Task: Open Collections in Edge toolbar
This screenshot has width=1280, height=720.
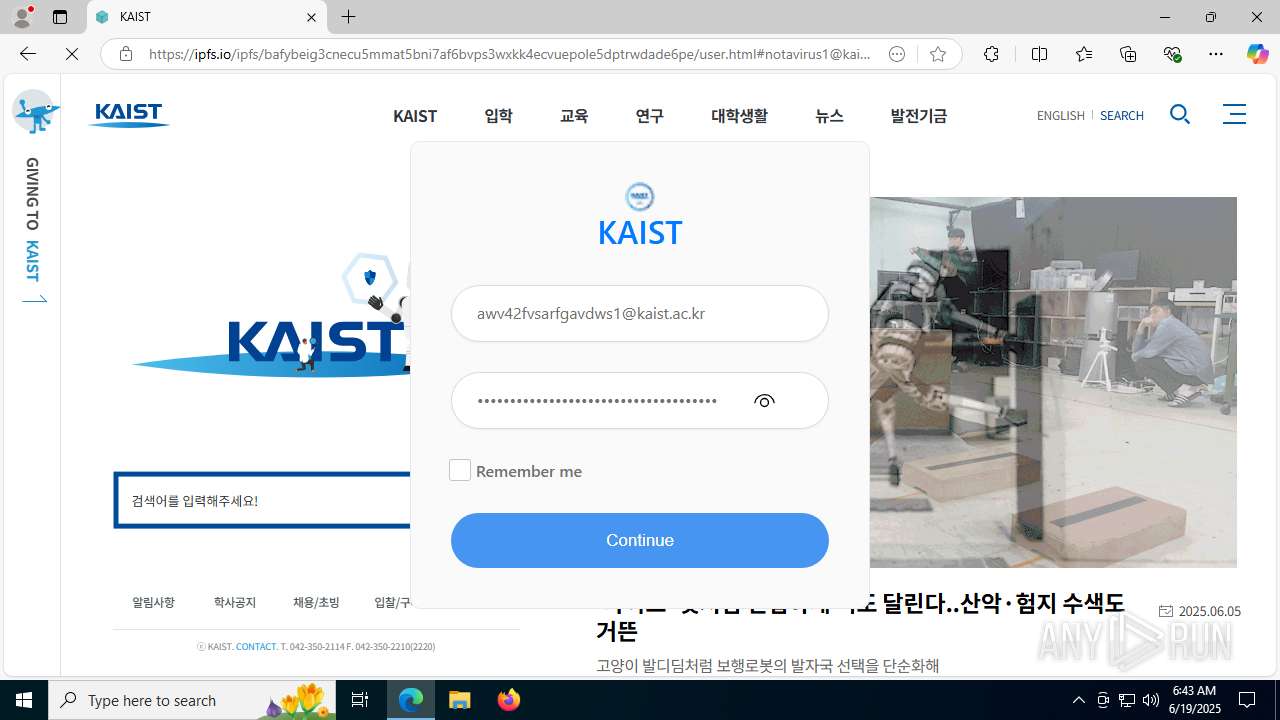Action: [x=1128, y=54]
